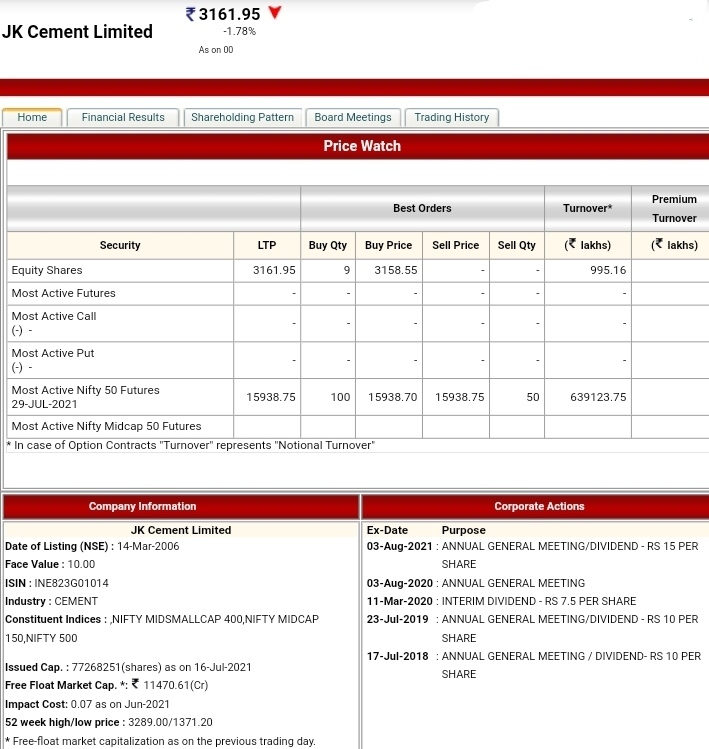Select Most Active Call row label
This screenshot has width=709, height=749.
coord(54,316)
